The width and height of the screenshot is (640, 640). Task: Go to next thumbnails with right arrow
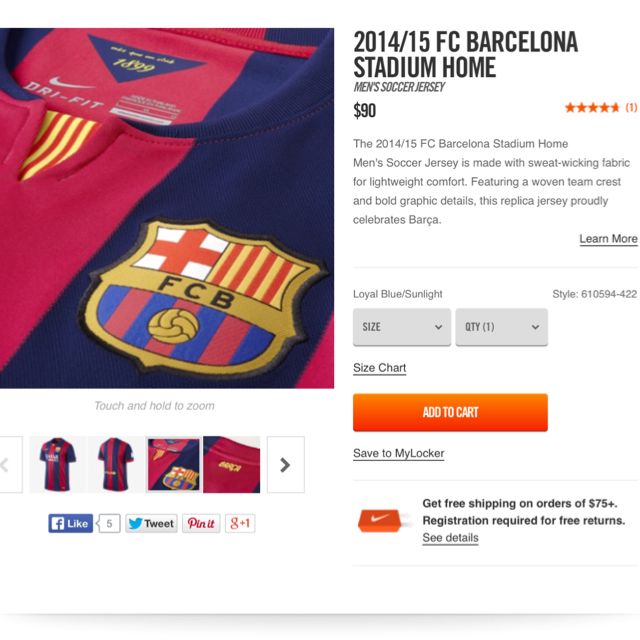click(285, 464)
